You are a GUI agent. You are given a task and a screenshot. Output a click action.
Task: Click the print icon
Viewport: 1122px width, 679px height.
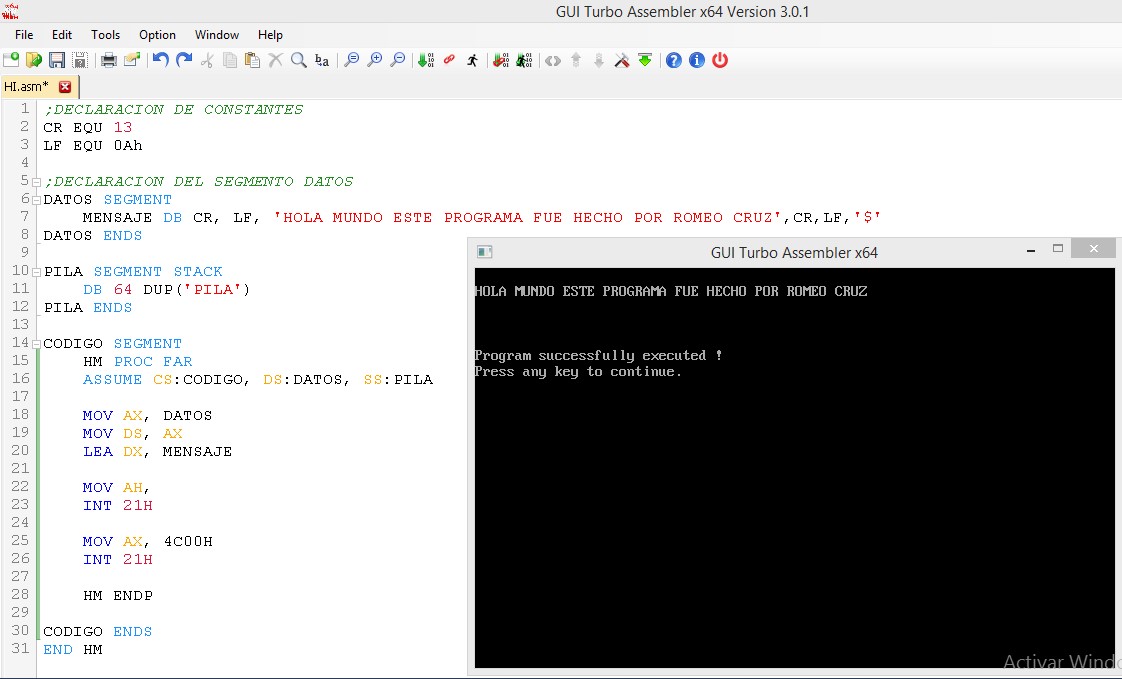point(108,60)
